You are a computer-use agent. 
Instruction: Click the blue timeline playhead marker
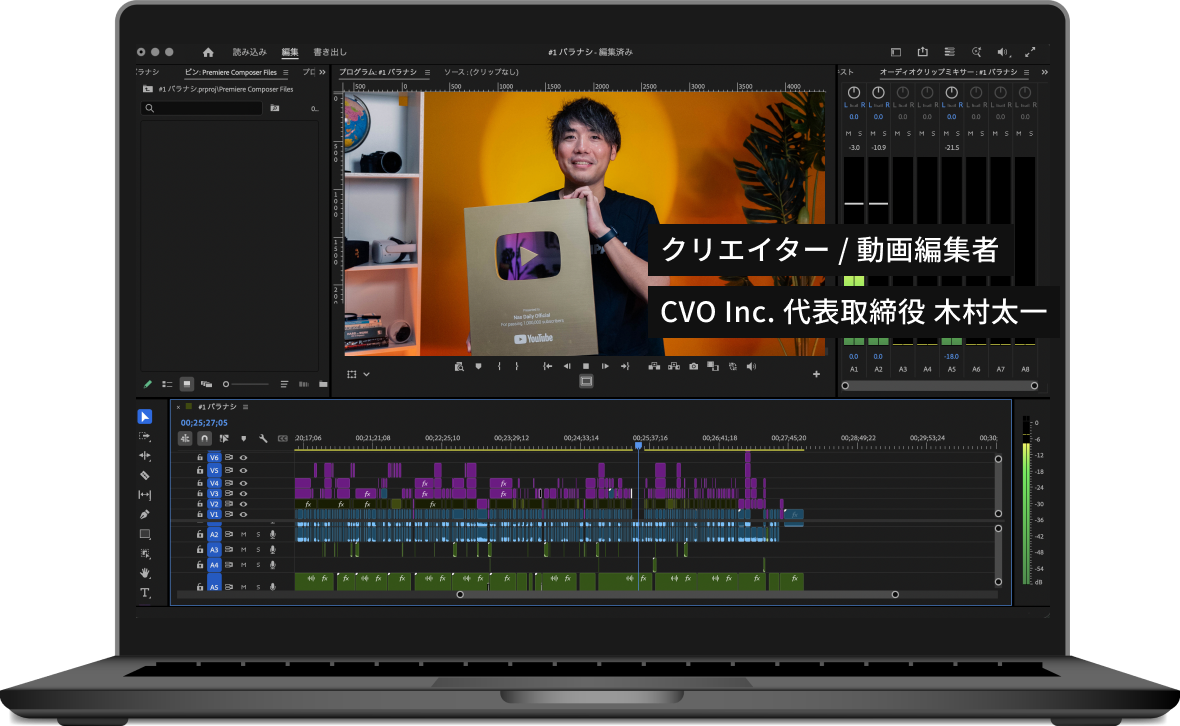[638, 446]
